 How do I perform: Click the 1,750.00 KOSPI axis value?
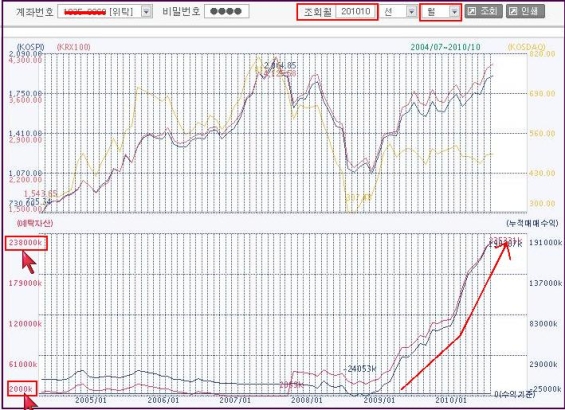[x=25, y=93]
